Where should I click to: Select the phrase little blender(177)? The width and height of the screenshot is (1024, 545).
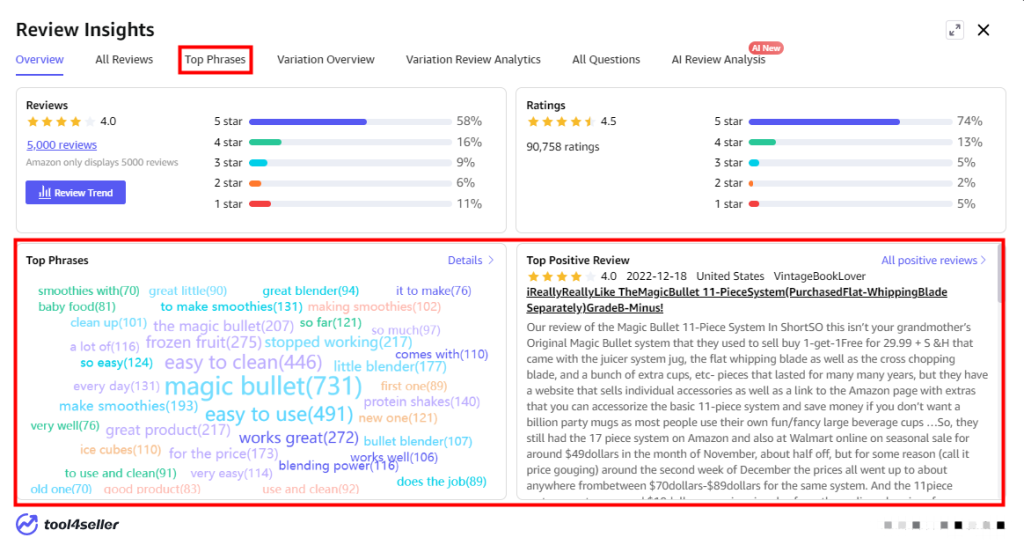pyautogui.click(x=390, y=366)
